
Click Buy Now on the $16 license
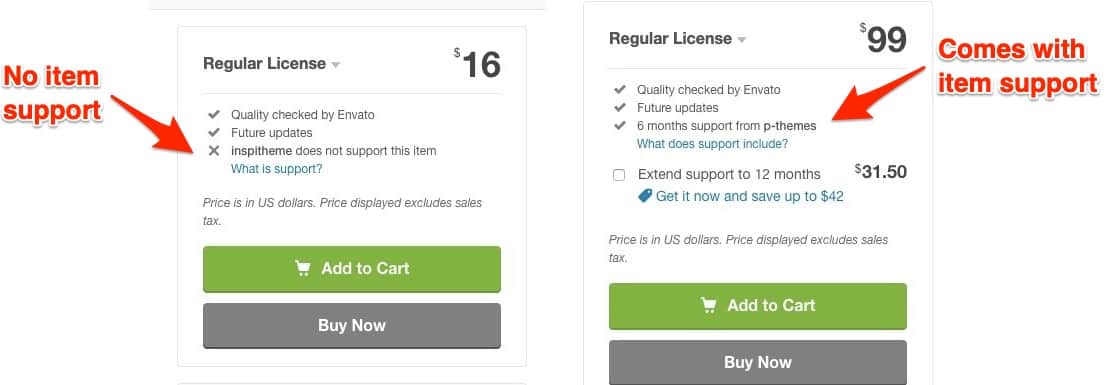[352, 326]
